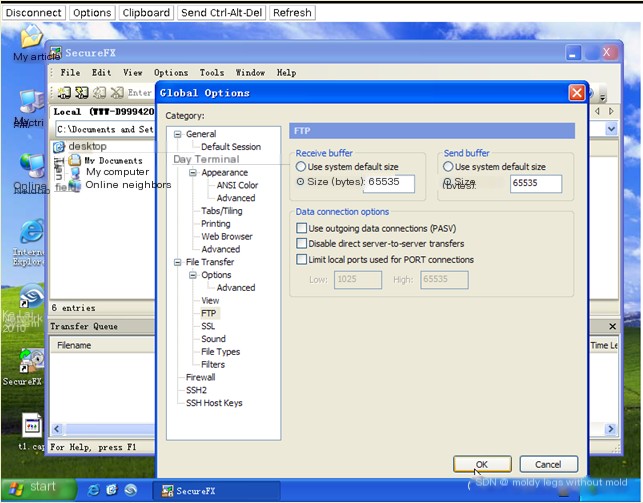This screenshot has width=643, height=503.
Task: Click the third quick launch swirl icon
Action: tap(130, 490)
